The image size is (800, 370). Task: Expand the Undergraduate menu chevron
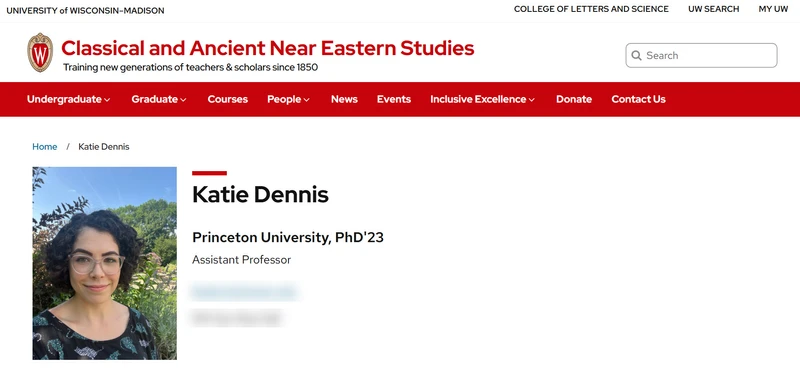107,100
